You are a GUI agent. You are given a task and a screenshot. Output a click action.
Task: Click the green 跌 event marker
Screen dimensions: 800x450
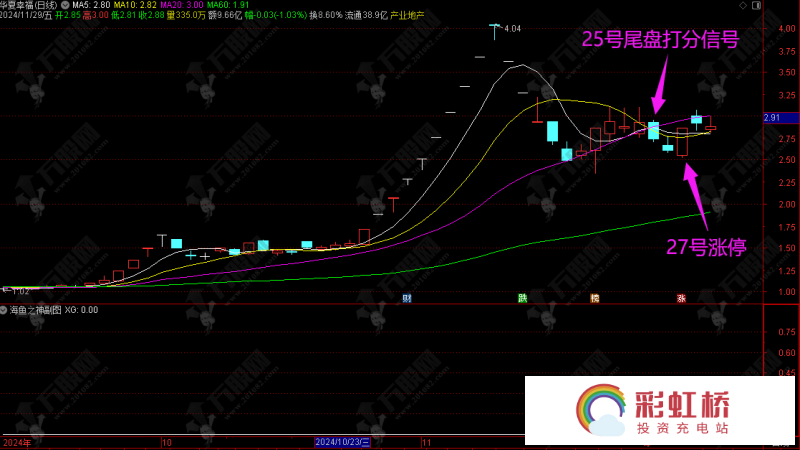tap(522, 298)
